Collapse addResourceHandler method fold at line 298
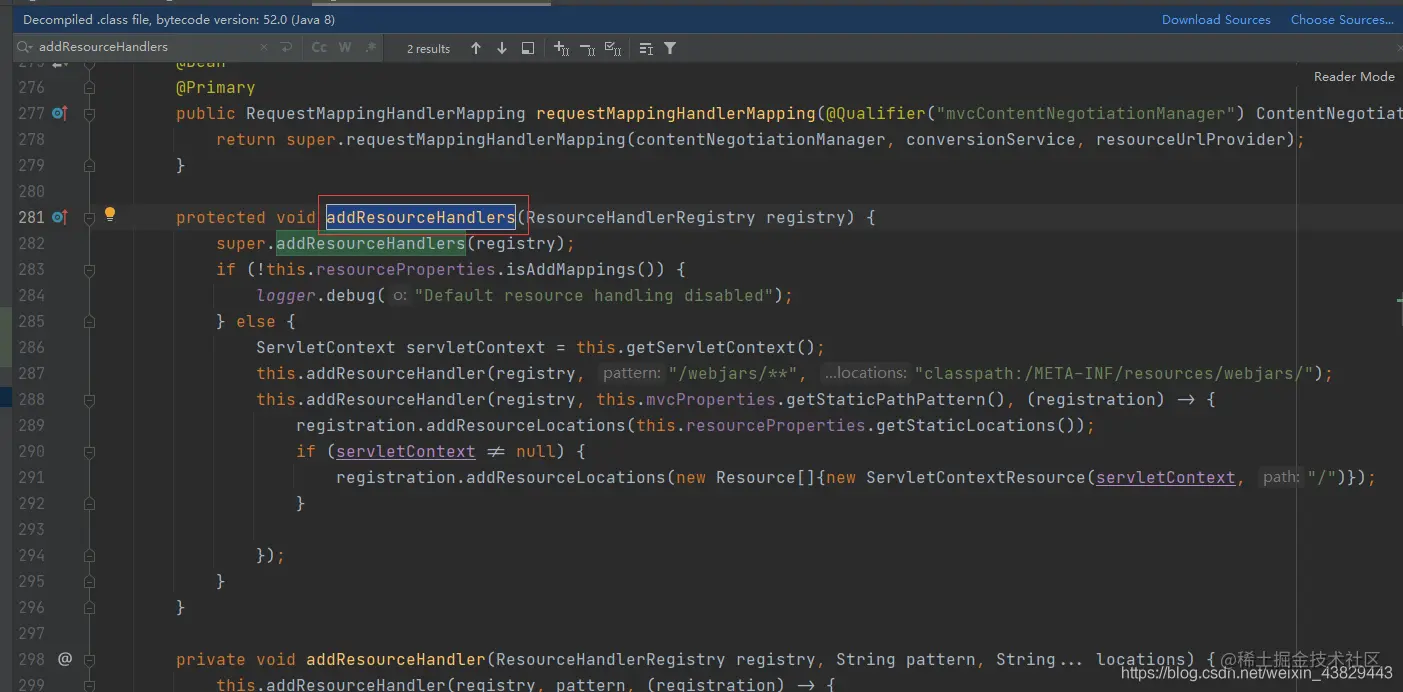1403x692 pixels. pos(89,660)
